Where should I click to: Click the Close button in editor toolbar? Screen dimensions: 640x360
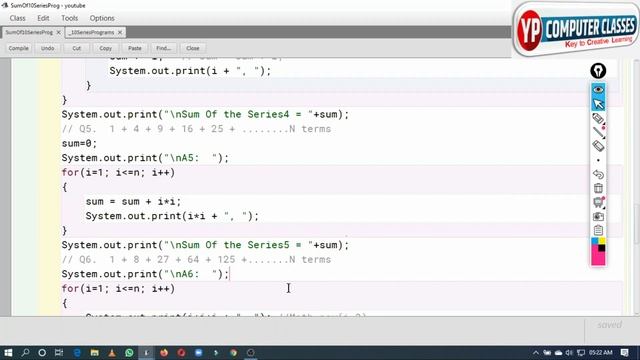click(x=193, y=48)
